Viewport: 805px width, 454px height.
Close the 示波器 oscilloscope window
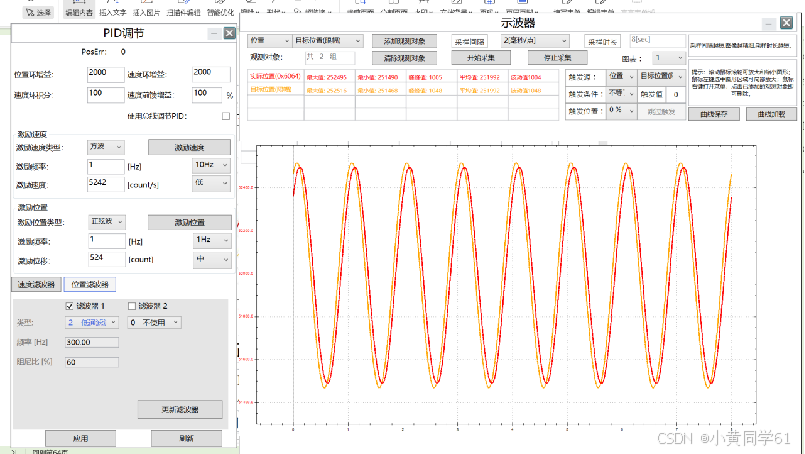(x=786, y=23)
